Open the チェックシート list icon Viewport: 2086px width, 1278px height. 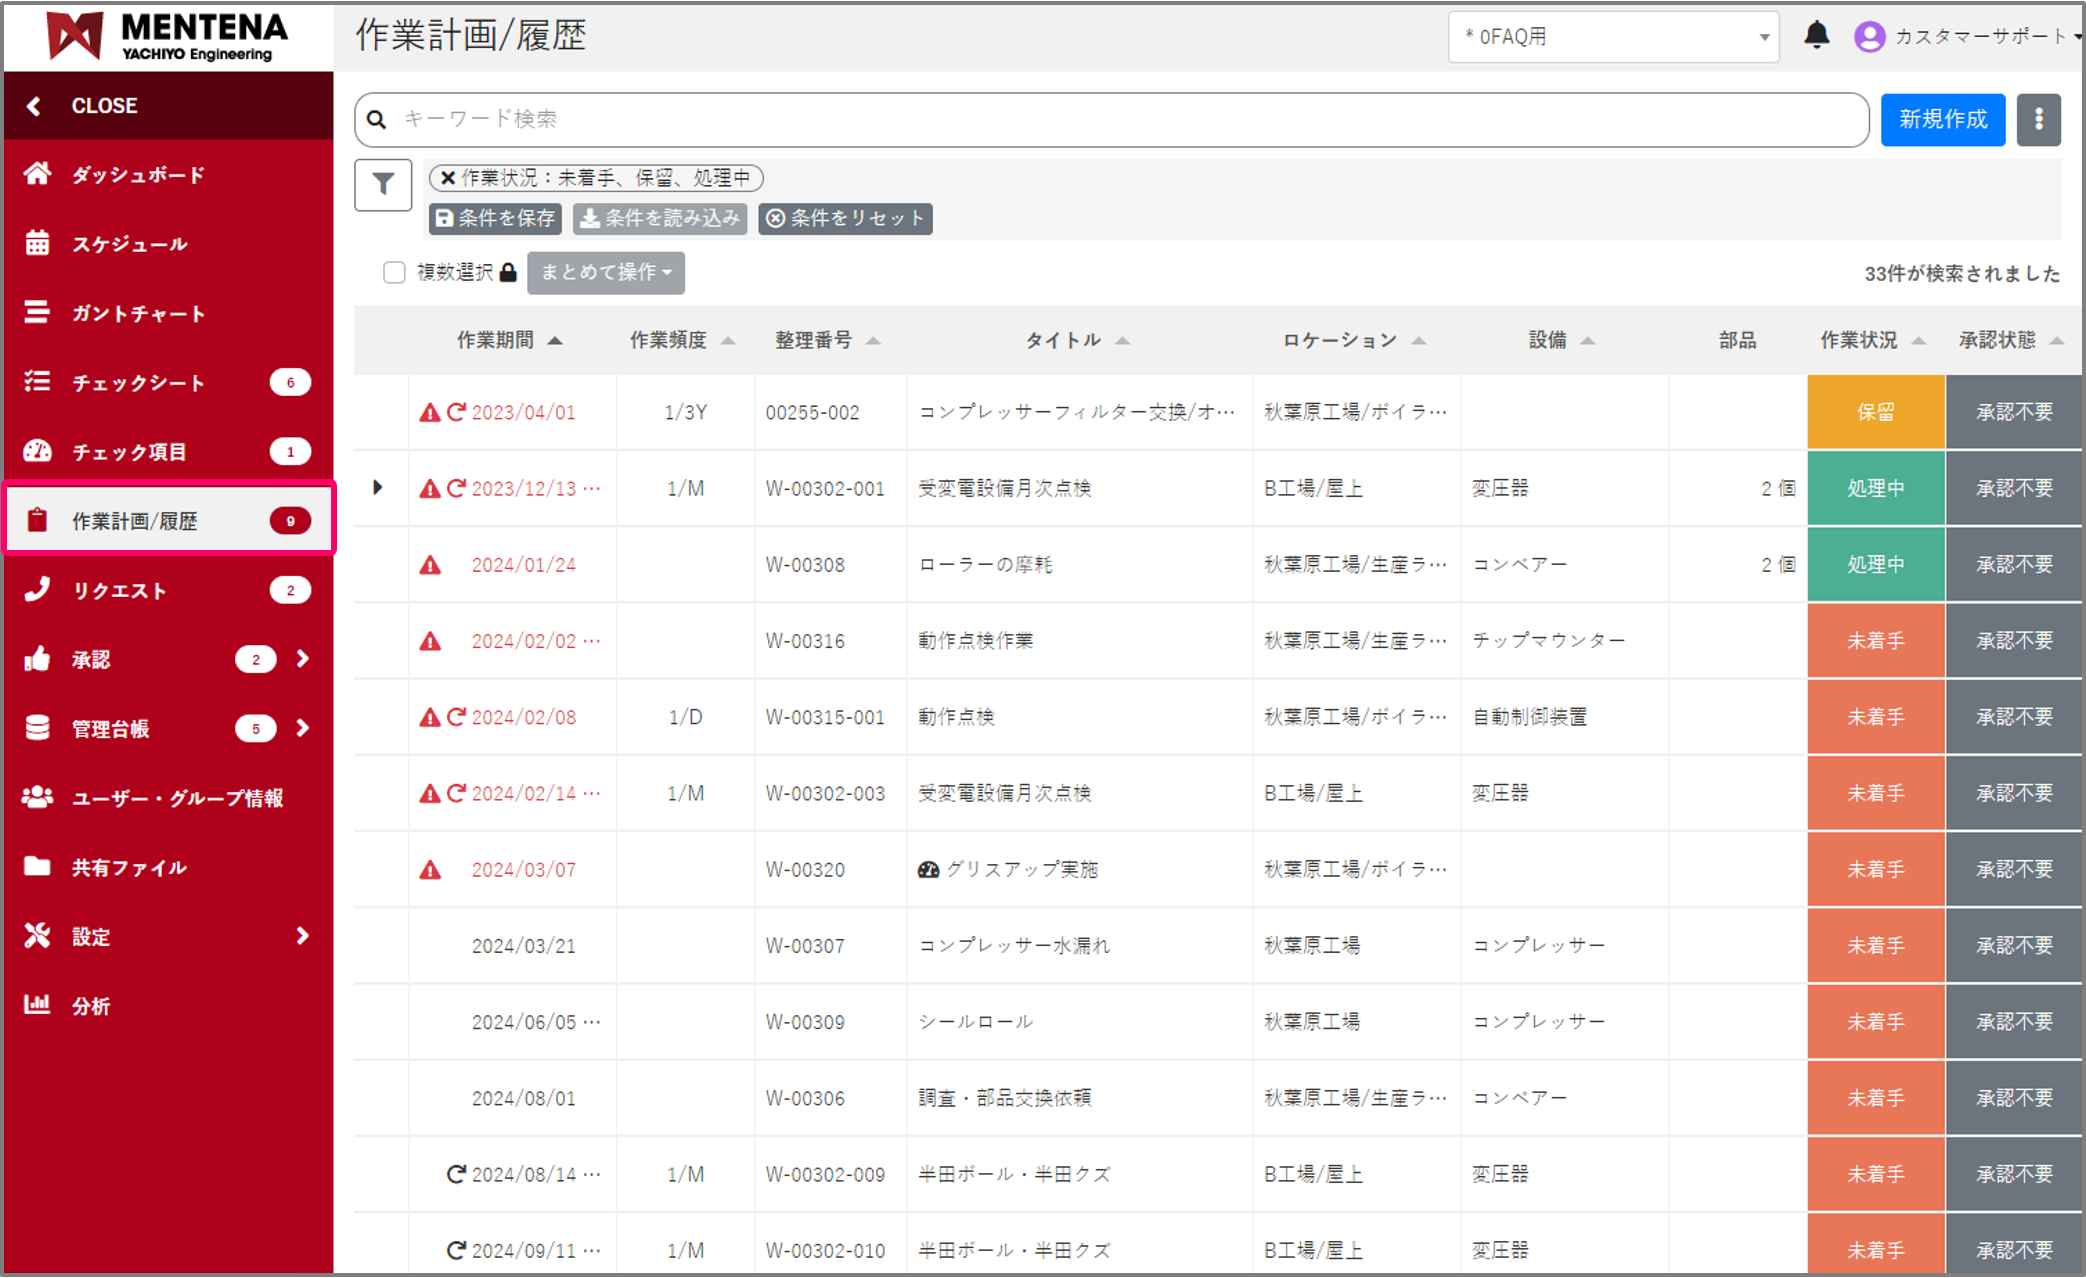37,381
